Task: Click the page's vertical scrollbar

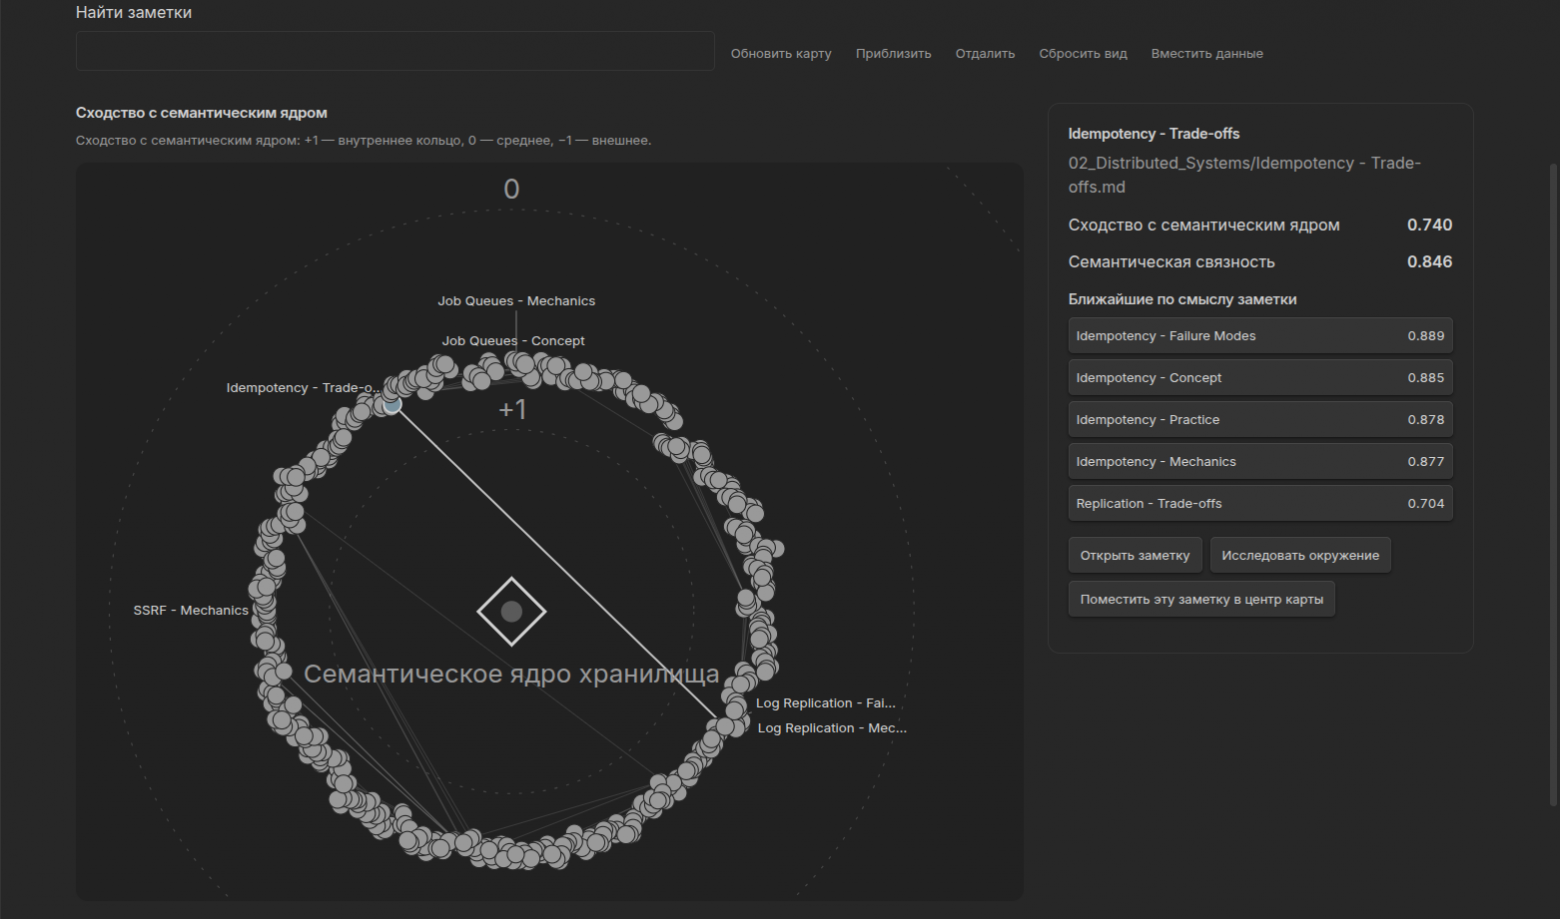Action: (1553, 485)
